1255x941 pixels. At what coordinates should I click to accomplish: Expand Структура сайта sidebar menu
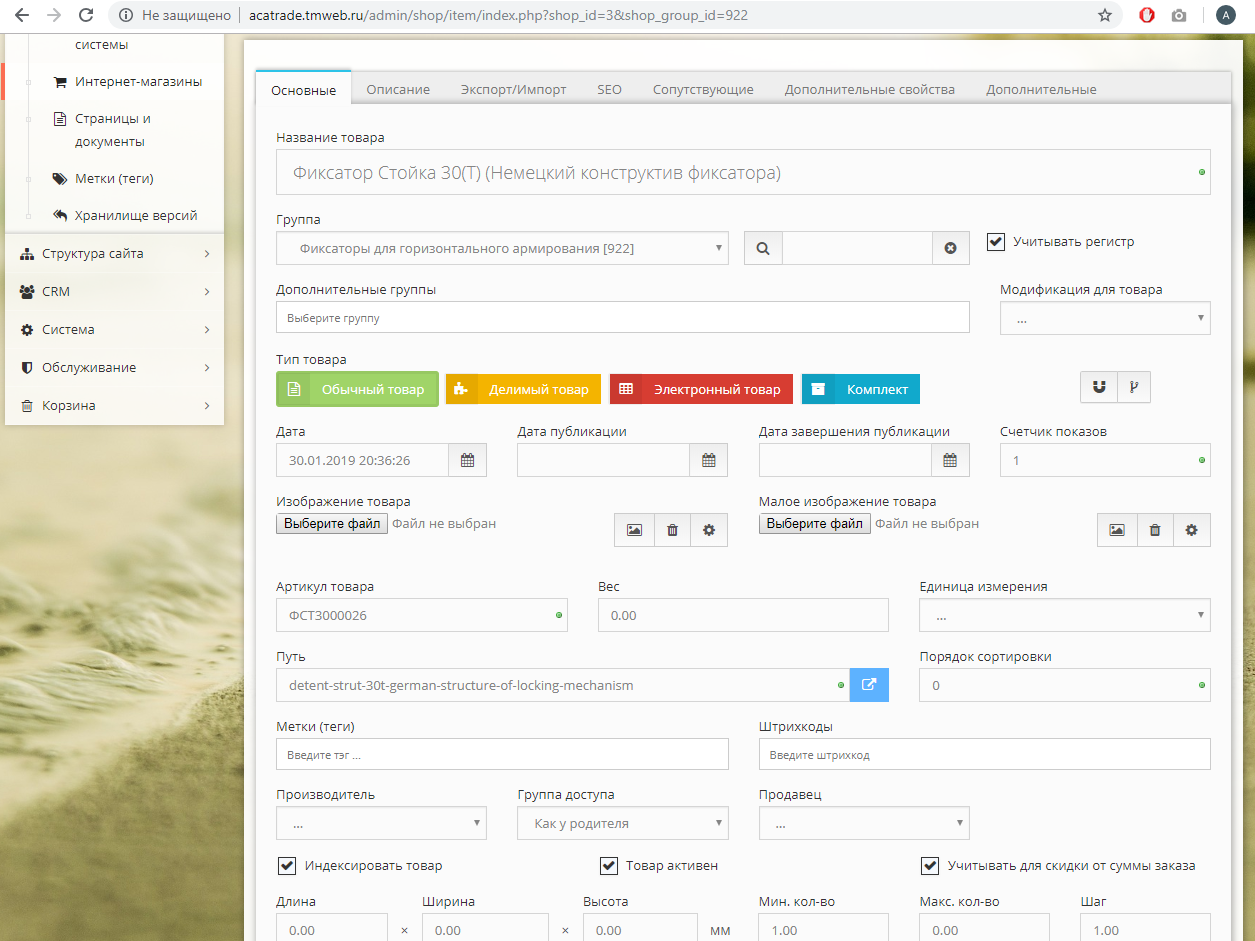point(114,253)
